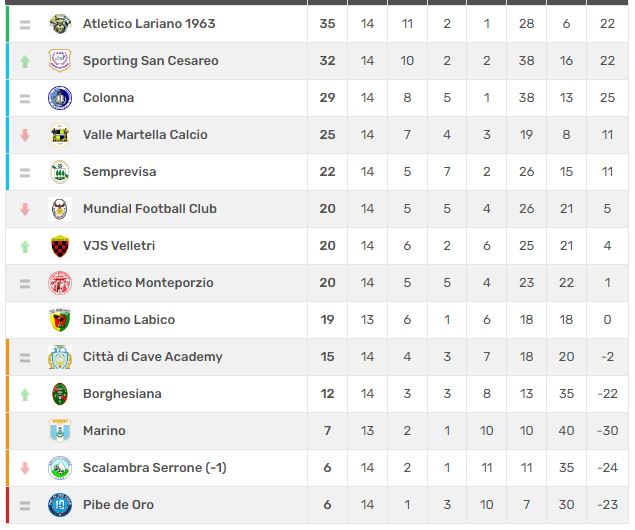Click the red down arrow beside Scalambra Serrone
This screenshot has width=635, height=530.
click(x=25, y=468)
